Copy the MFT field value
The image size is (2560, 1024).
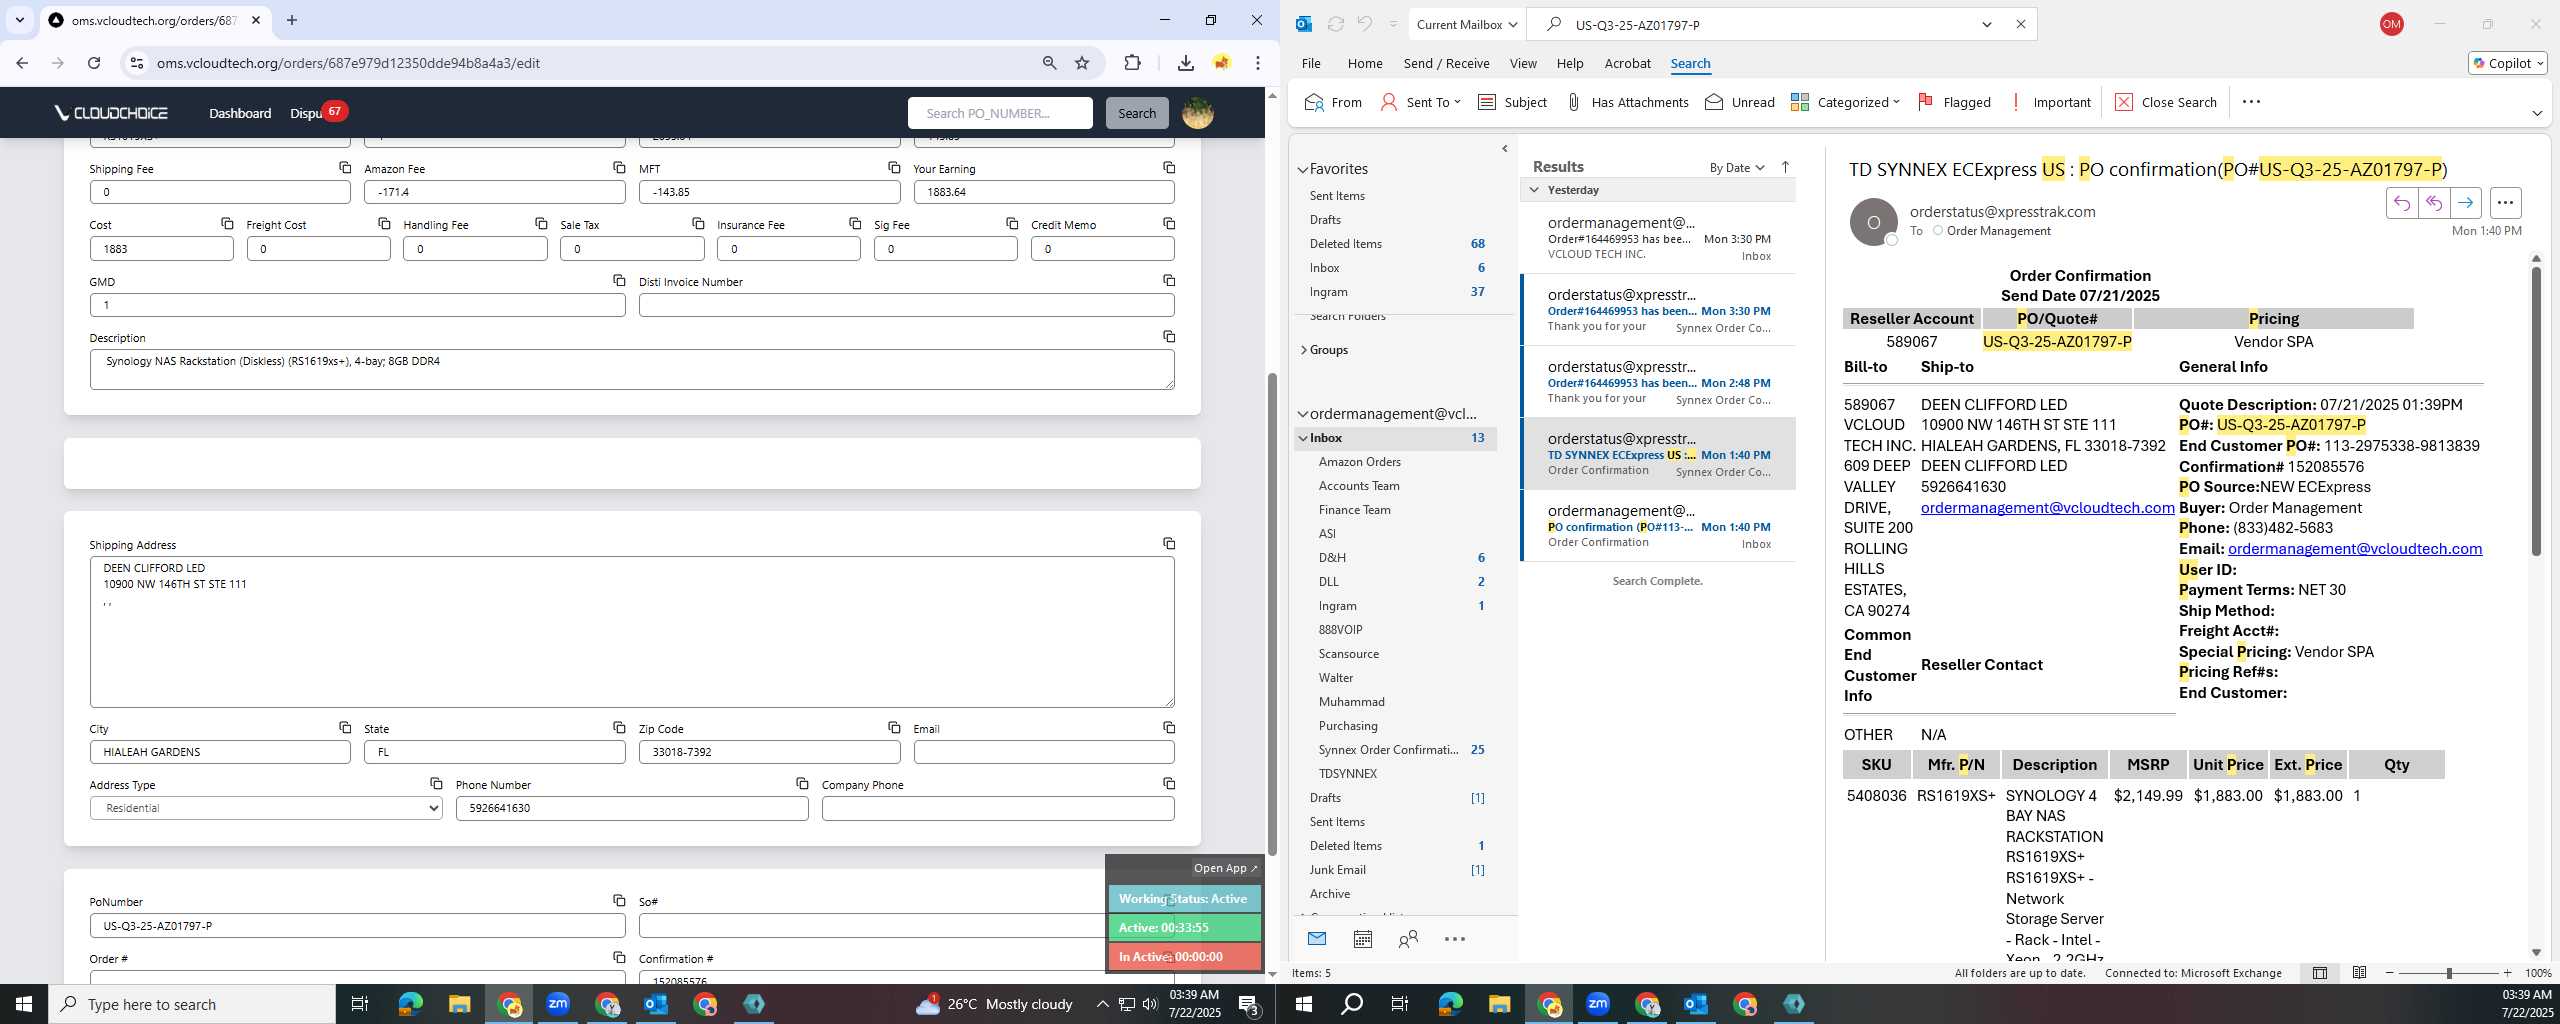coord(894,167)
